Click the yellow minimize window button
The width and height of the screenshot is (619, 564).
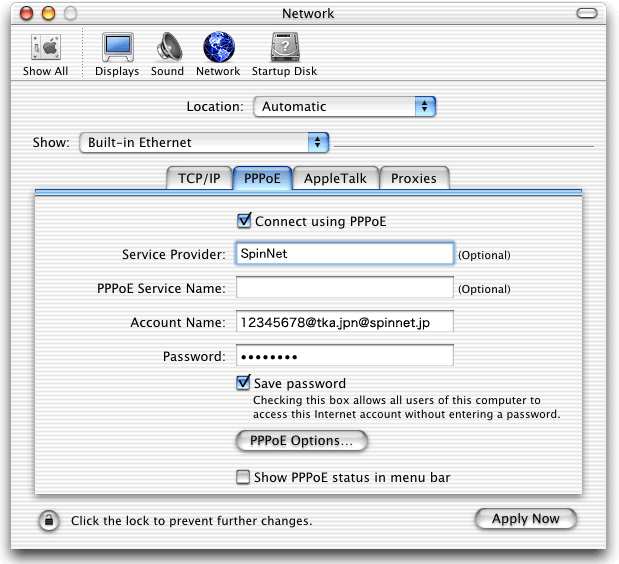pyautogui.click(x=49, y=13)
